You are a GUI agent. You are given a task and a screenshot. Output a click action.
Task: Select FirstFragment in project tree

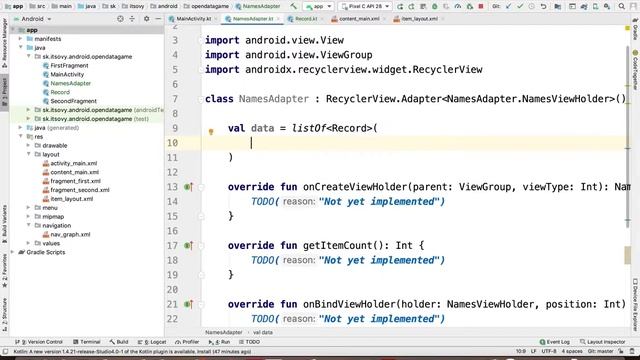pyautogui.click(x=69, y=66)
